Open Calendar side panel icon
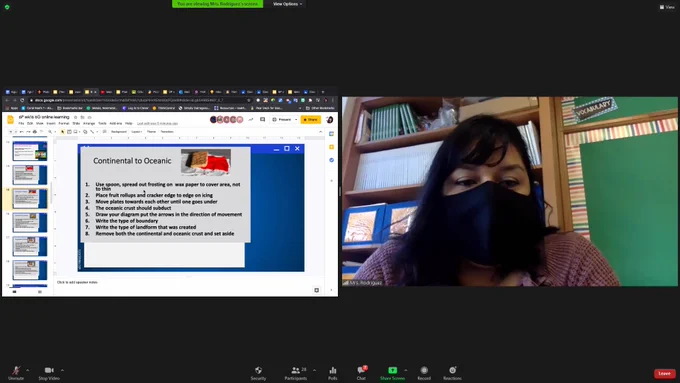This screenshot has height=383, width=680. pos(331,134)
